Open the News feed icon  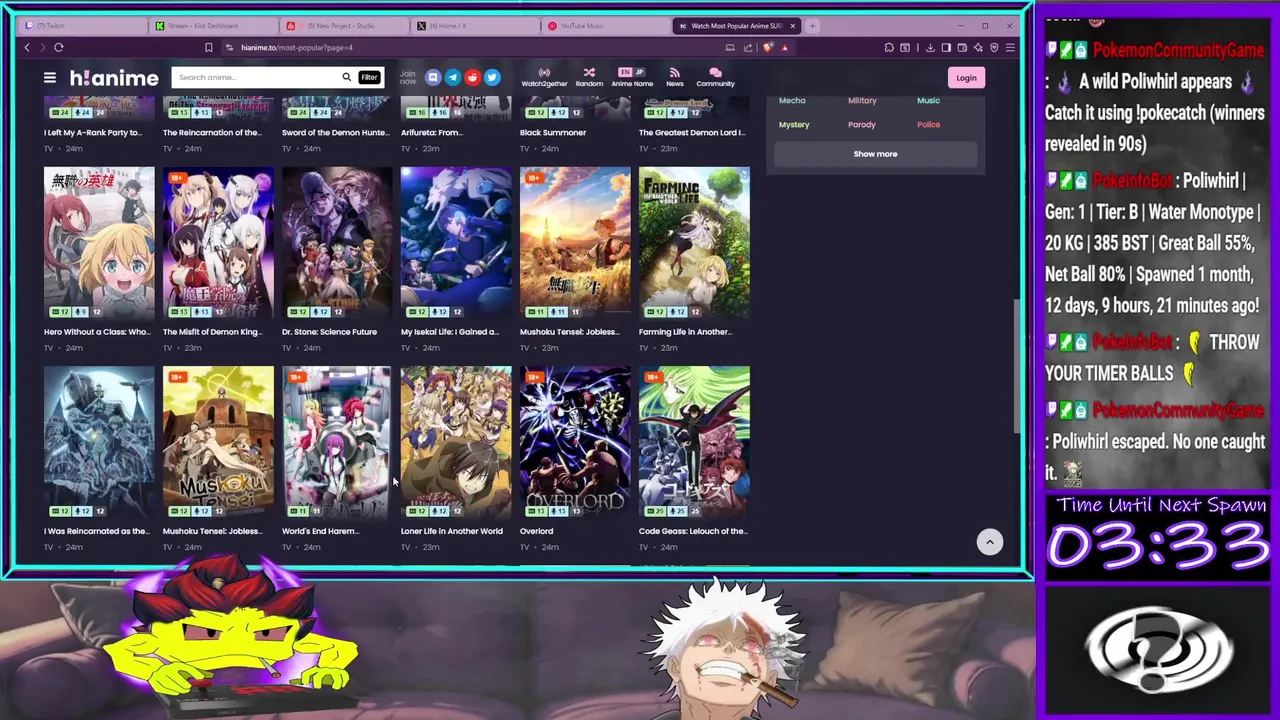[x=675, y=77]
